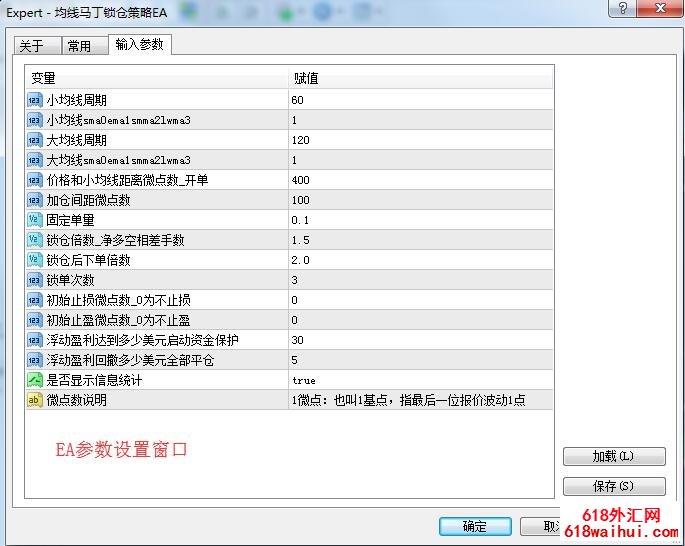Edit the value 1.5 for 锁仓倍数
Viewport: 685px width, 546px height.
pos(421,240)
